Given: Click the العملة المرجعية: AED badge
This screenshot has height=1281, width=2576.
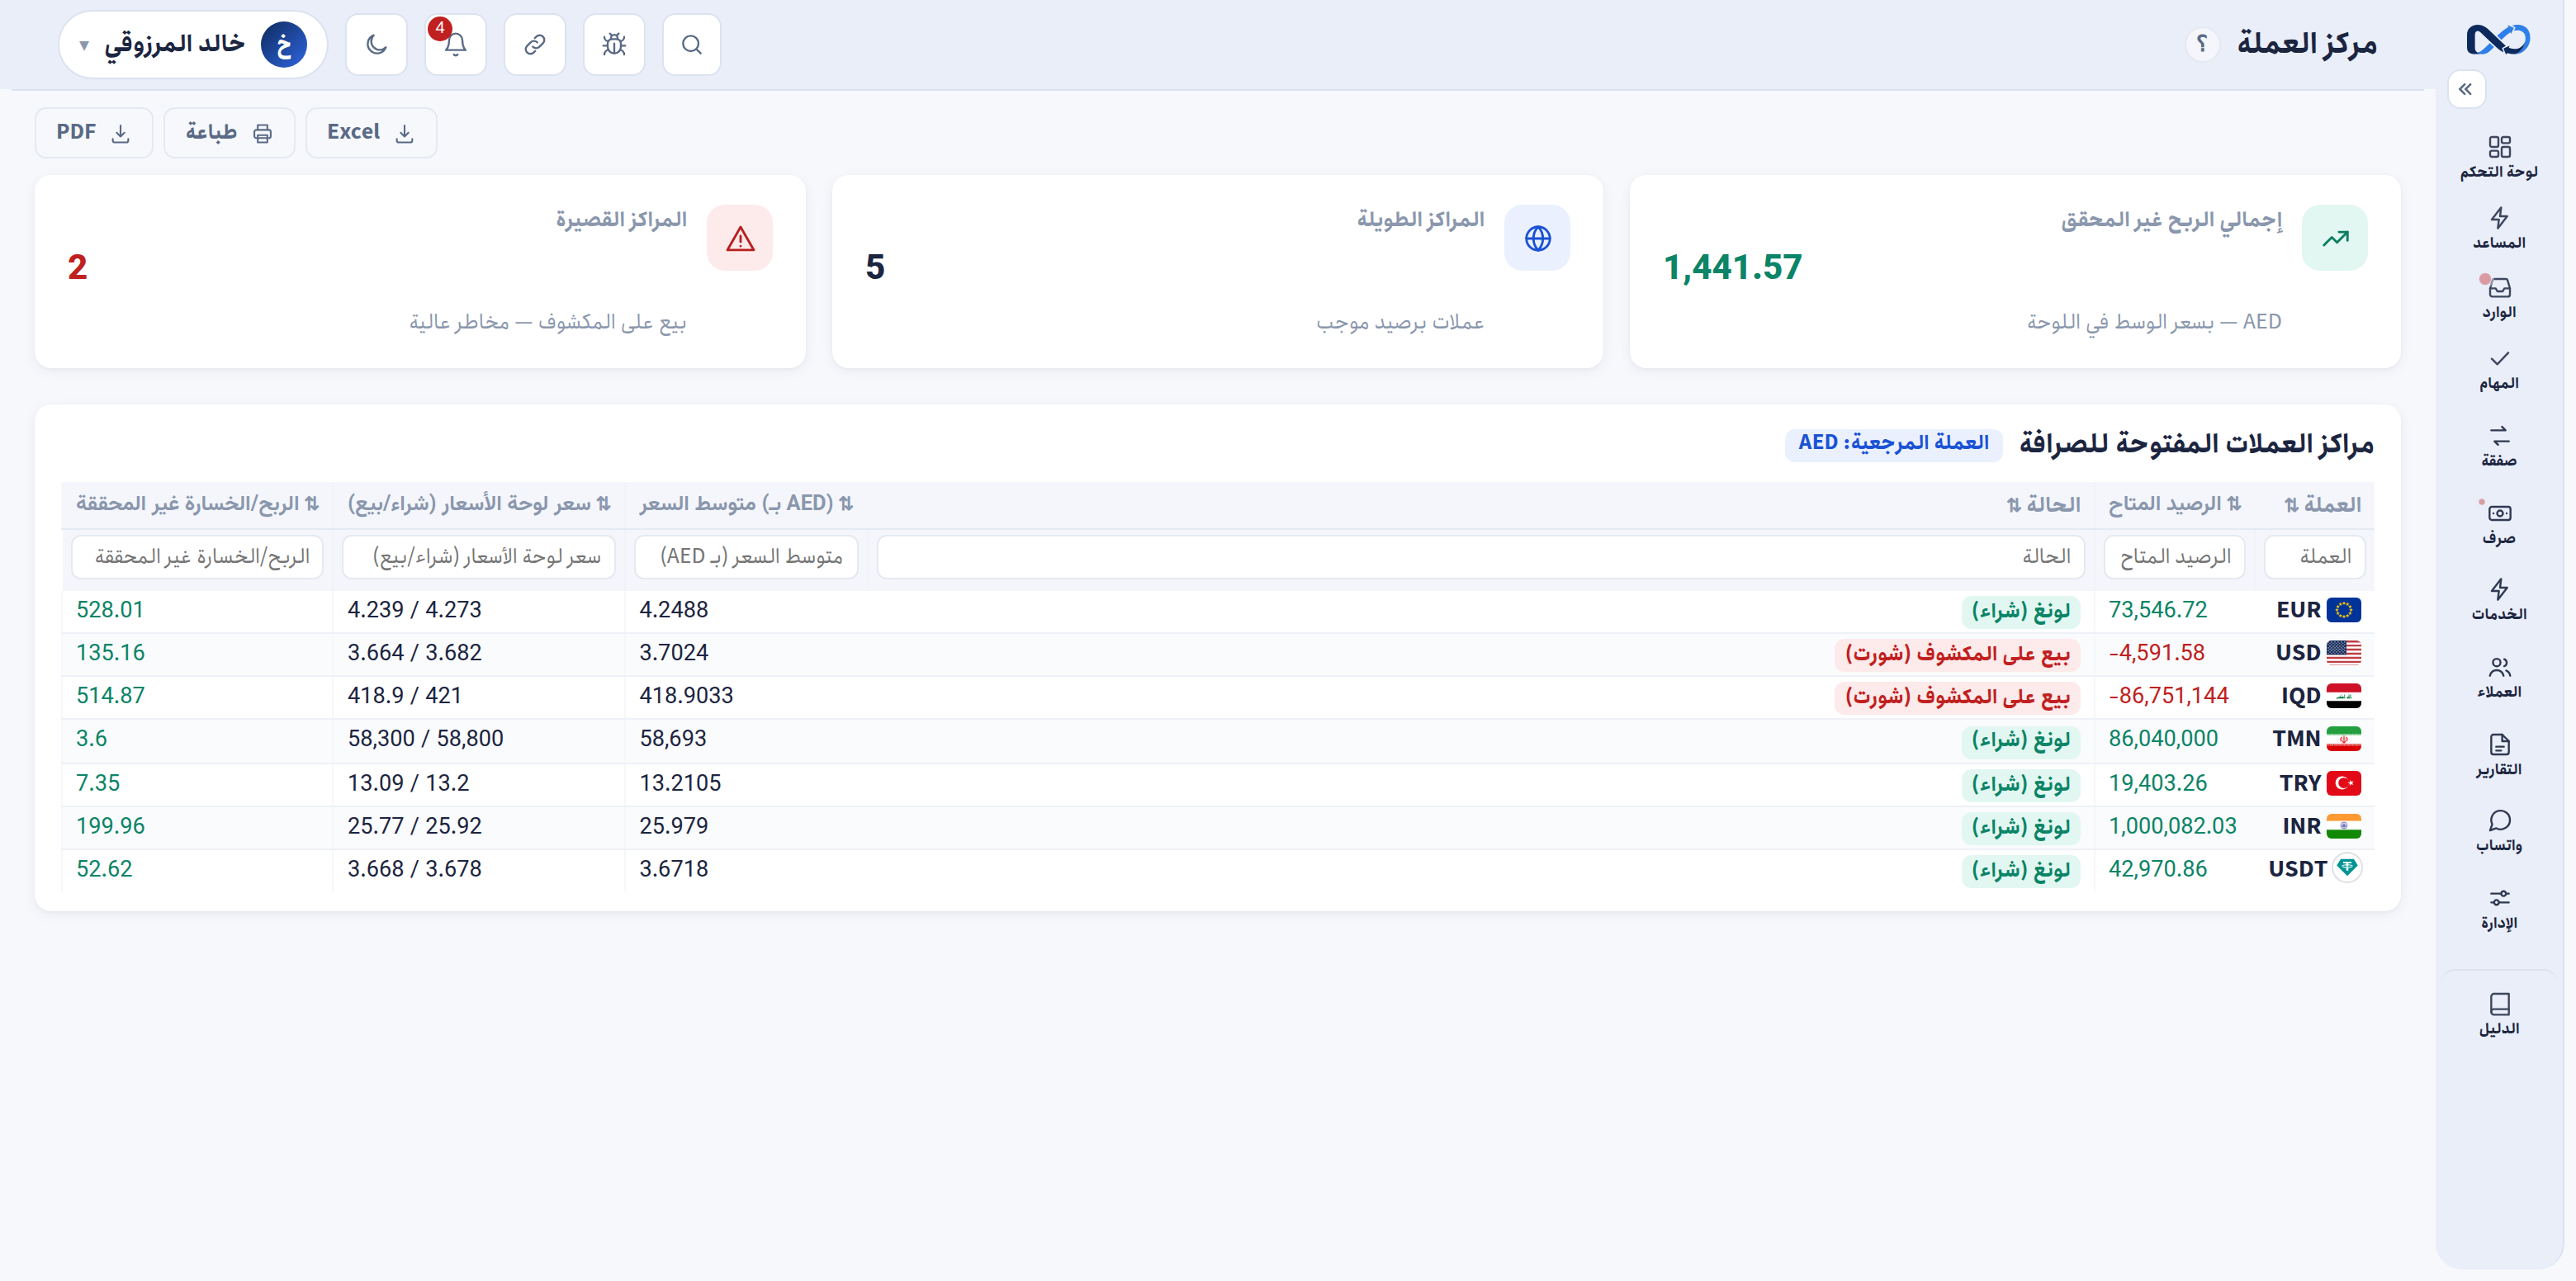Looking at the screenshot, I should [x=1892, y=443].
